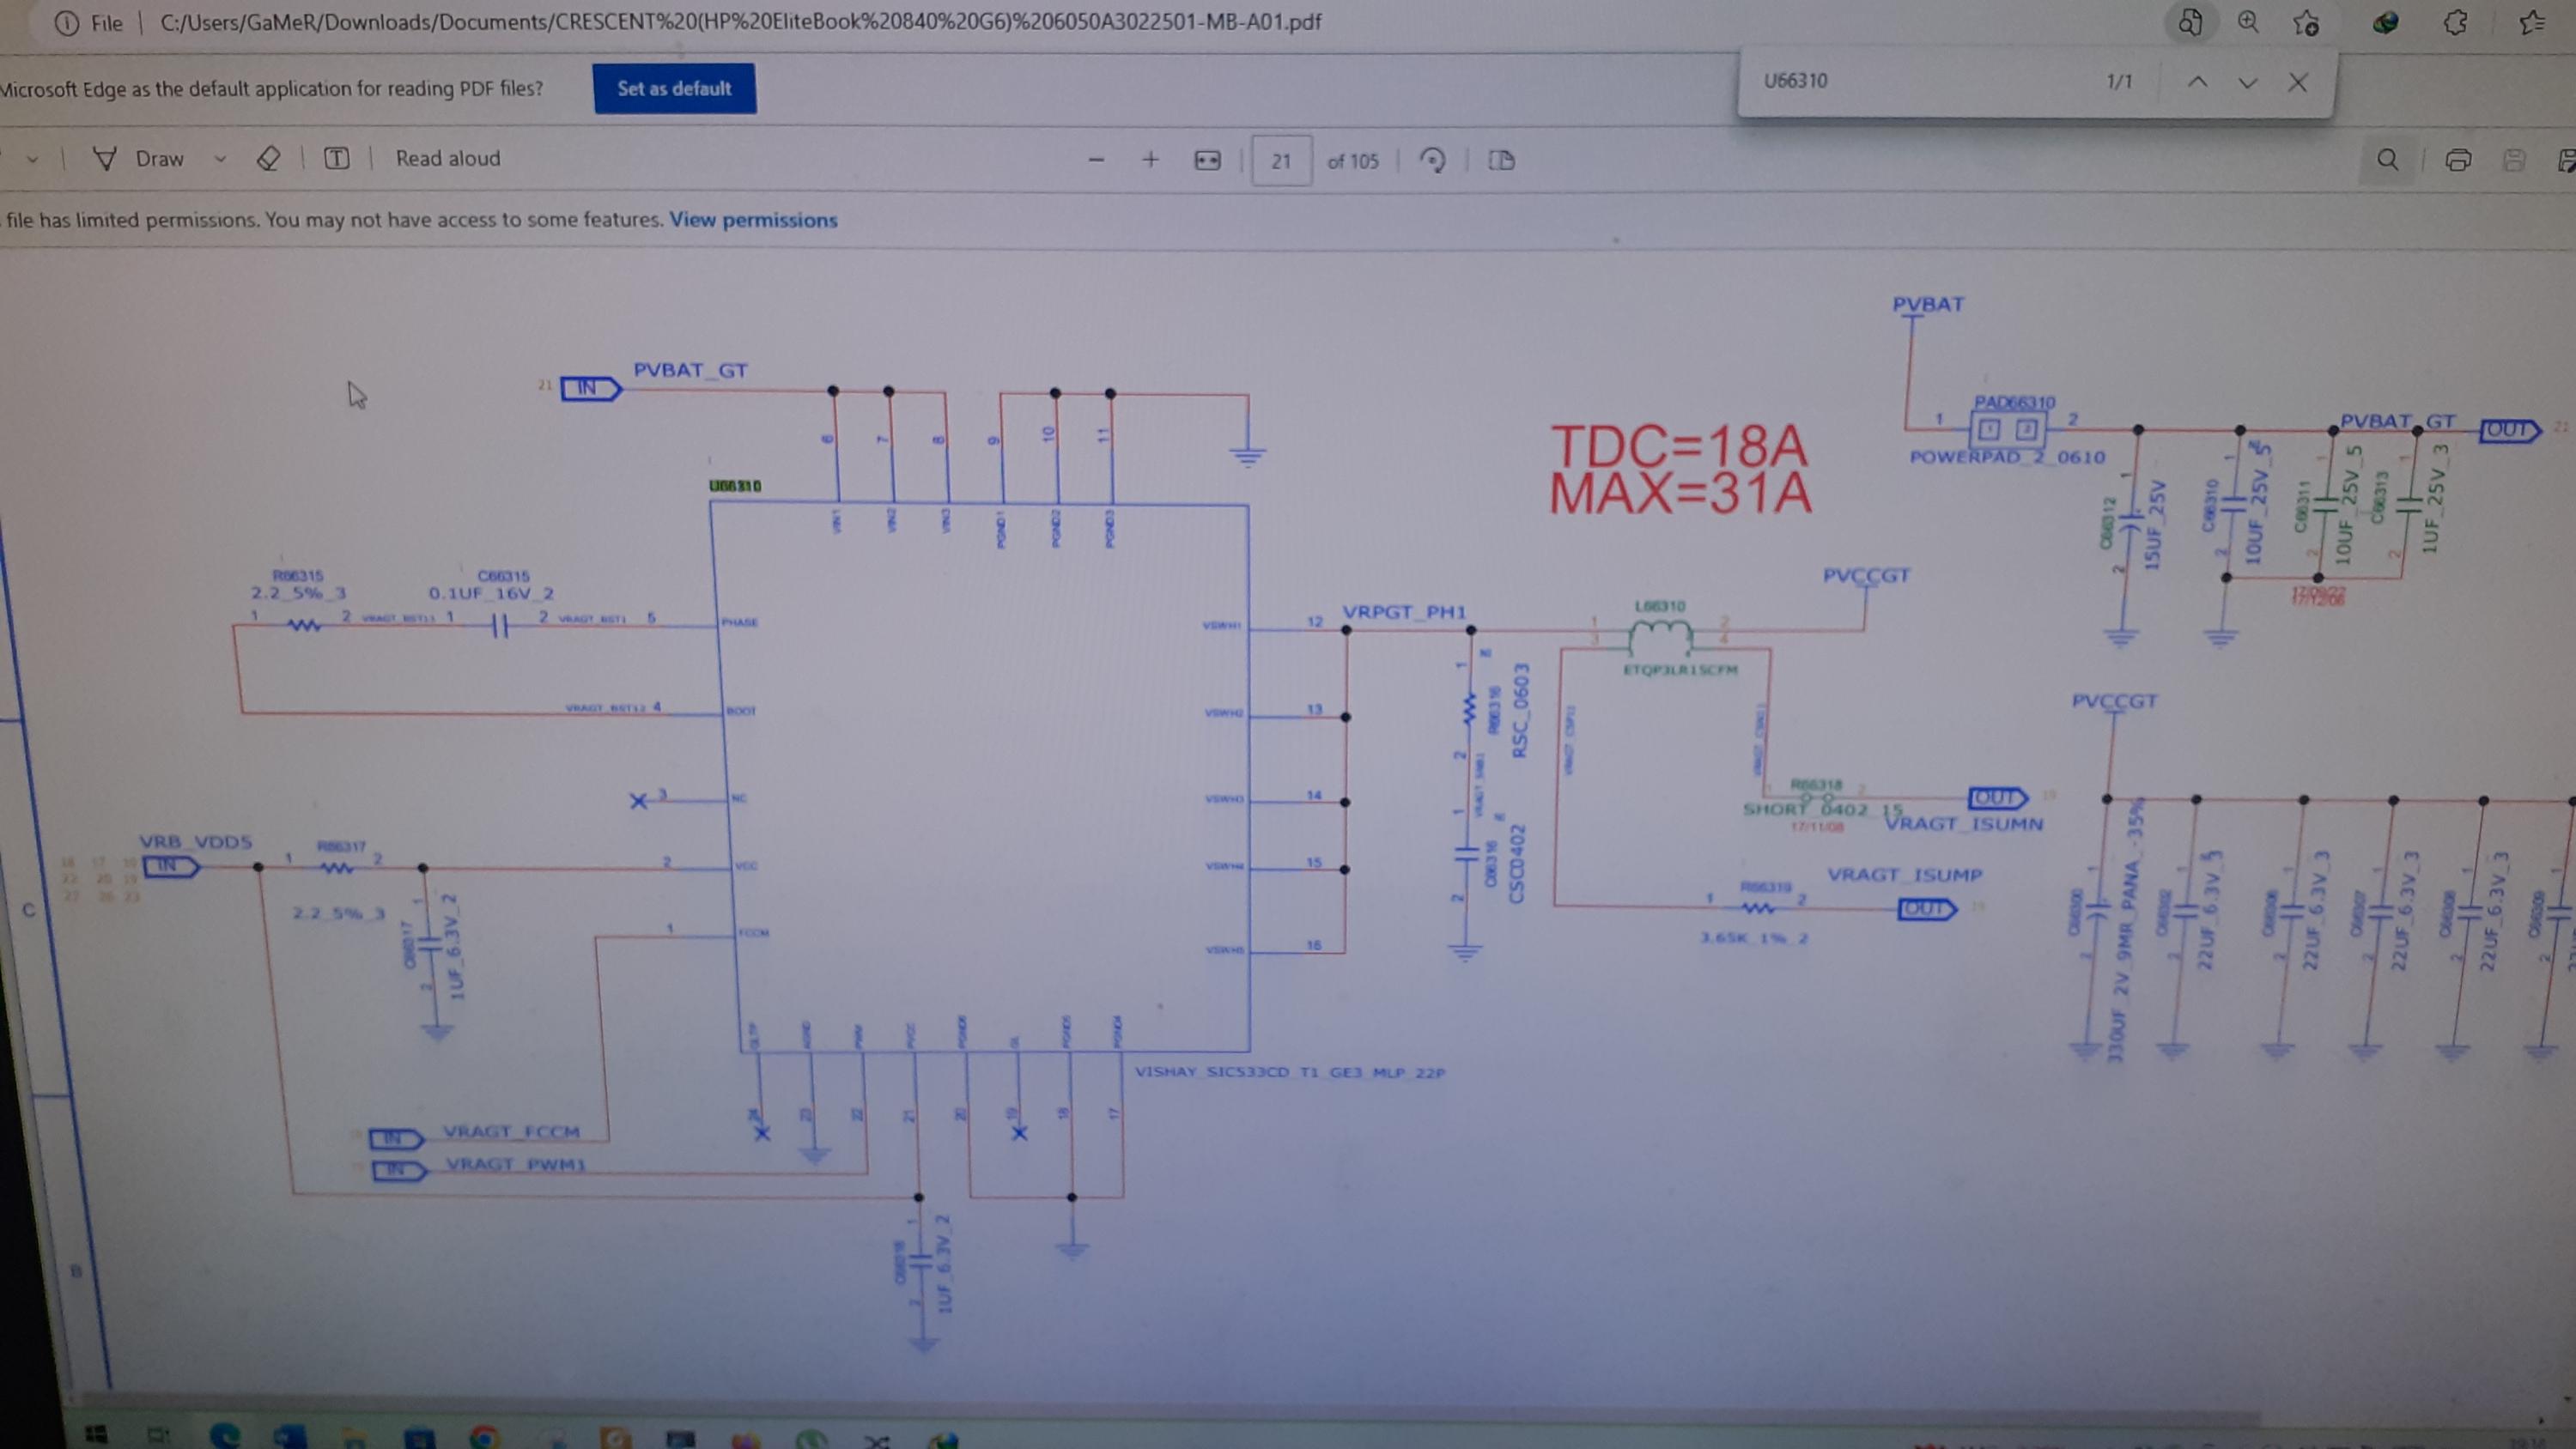
Task: Open the Page view icon
Action: tap(1501, 161)
